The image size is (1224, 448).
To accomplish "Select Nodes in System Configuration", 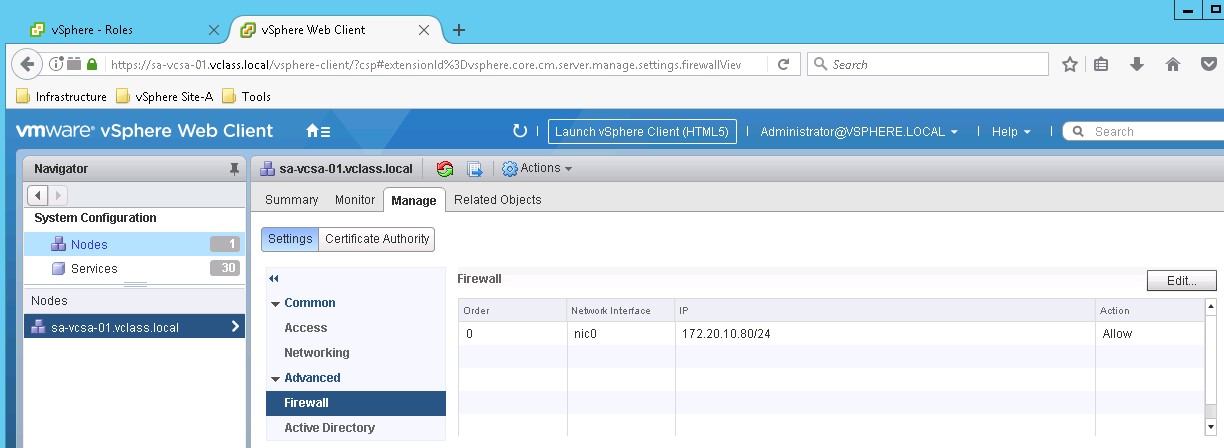I will 134,244.
